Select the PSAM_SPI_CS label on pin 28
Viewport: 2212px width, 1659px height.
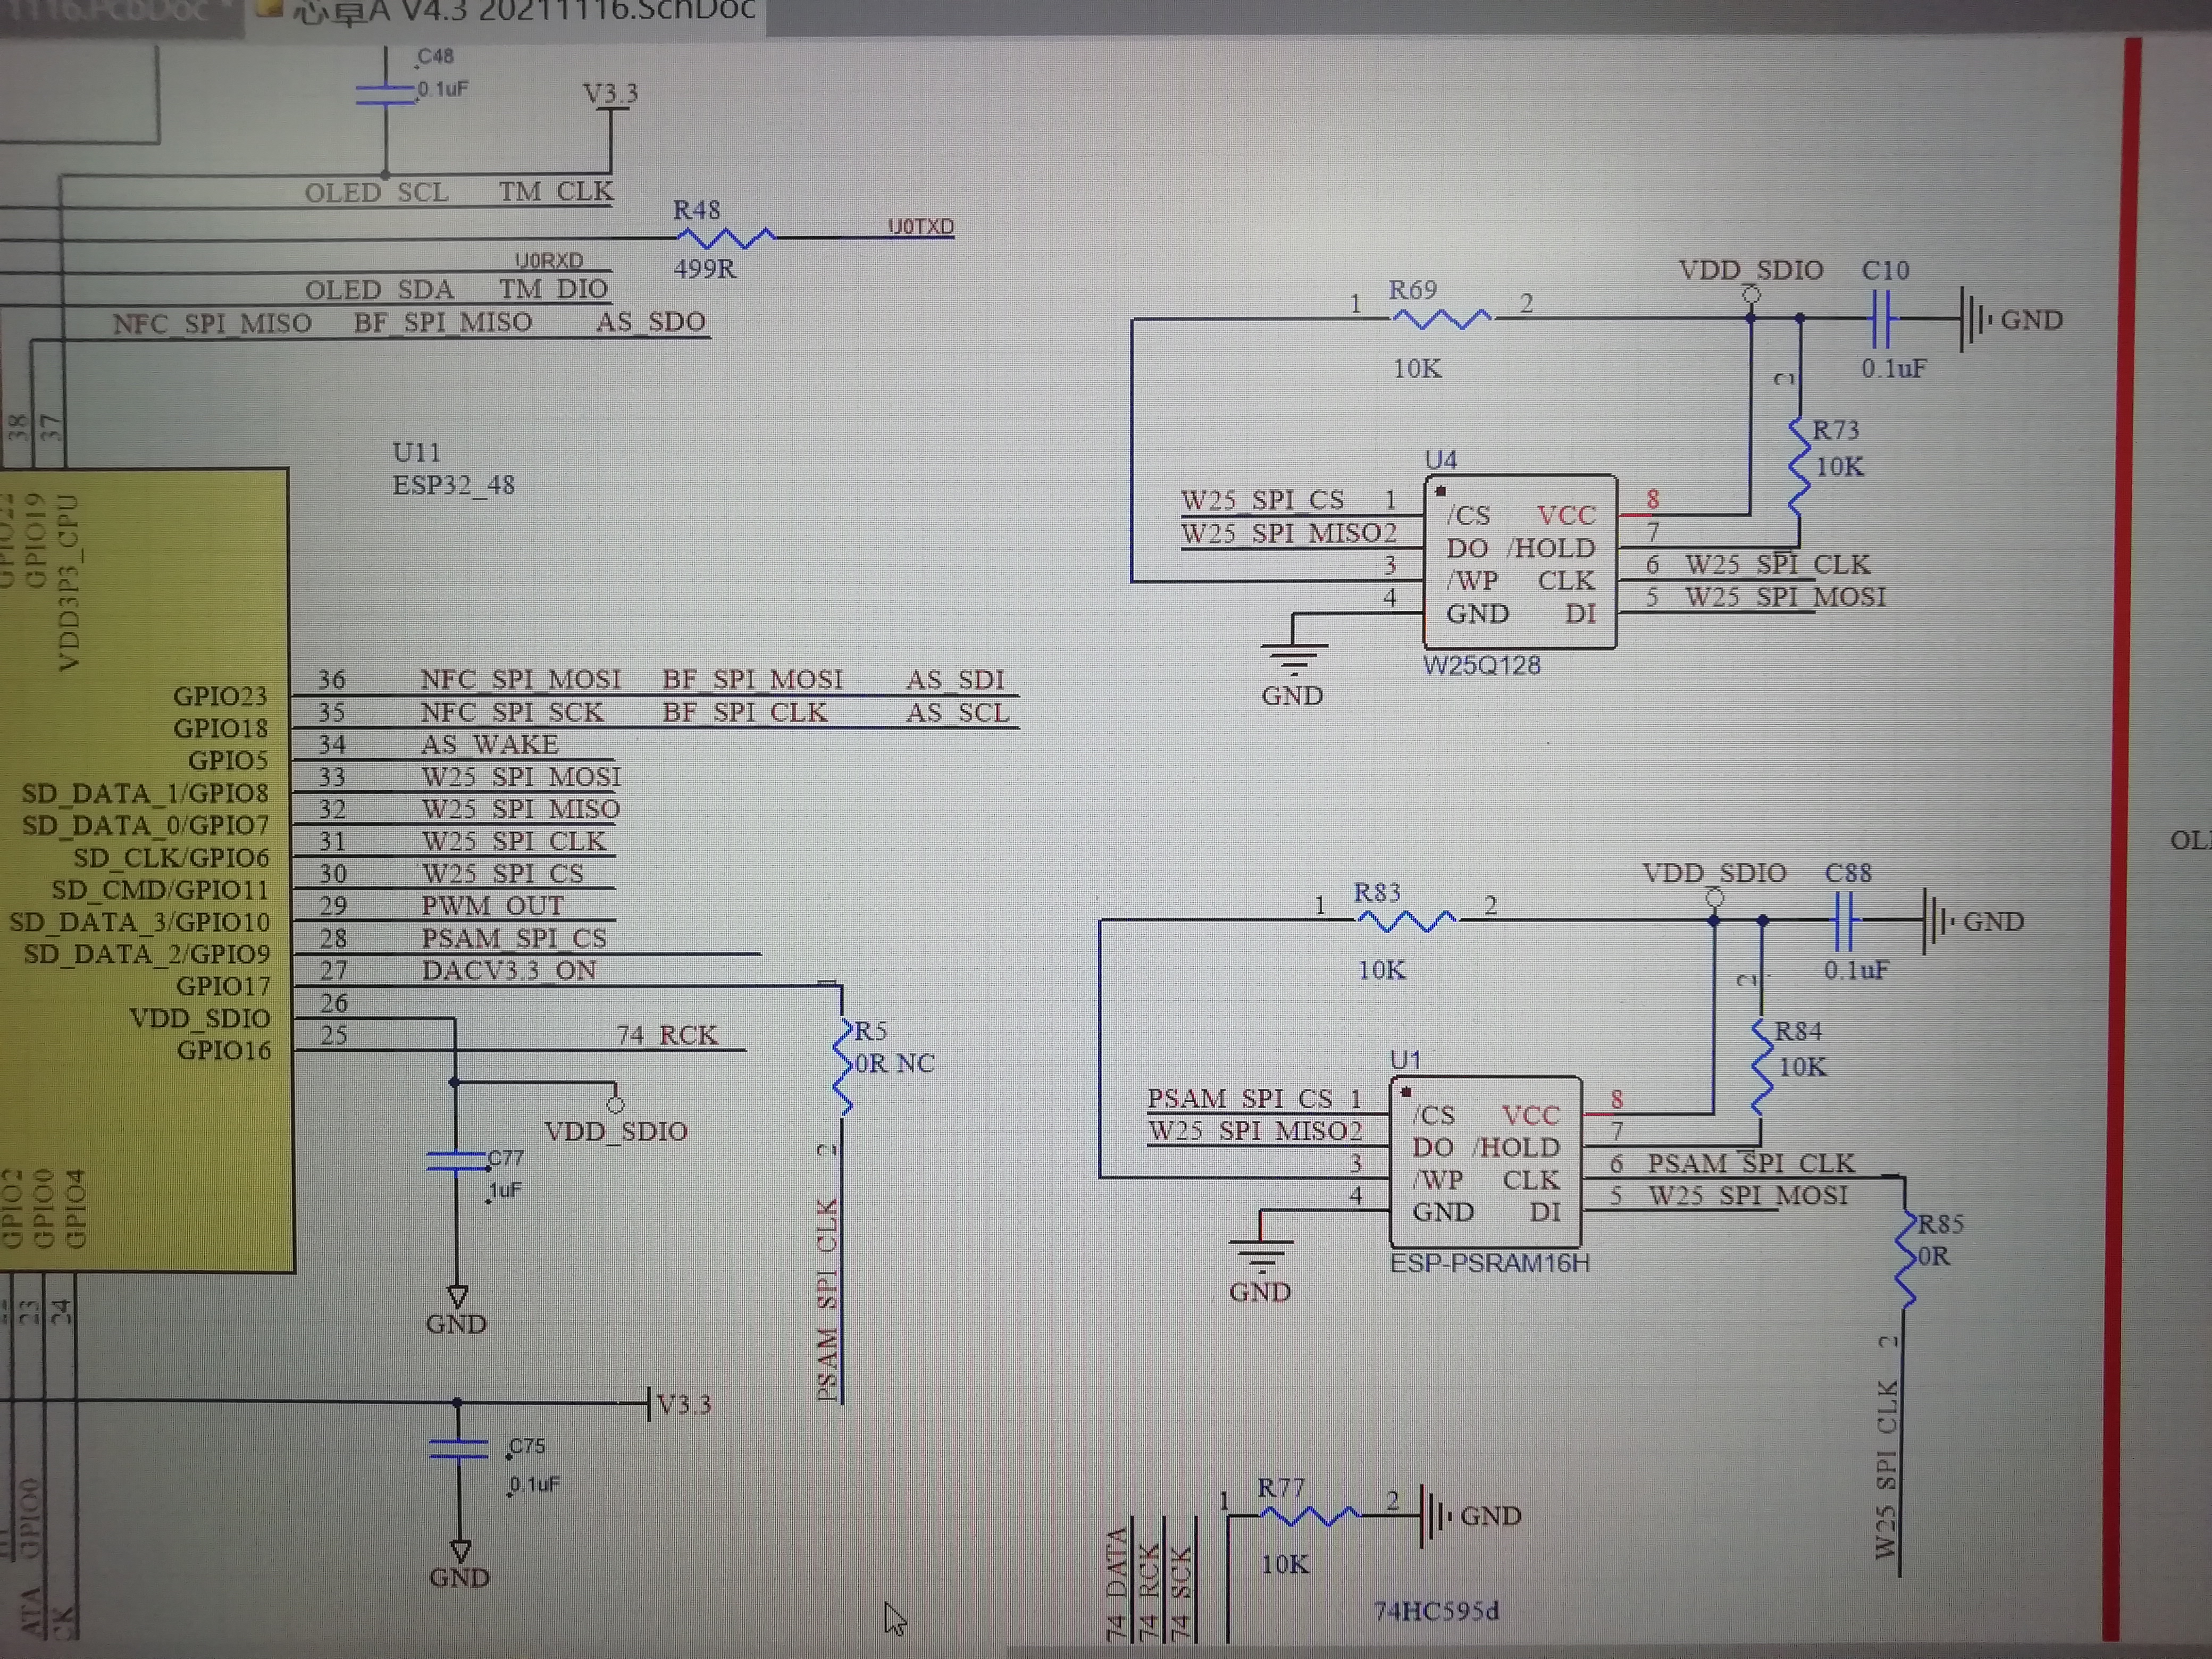point(514,939)
